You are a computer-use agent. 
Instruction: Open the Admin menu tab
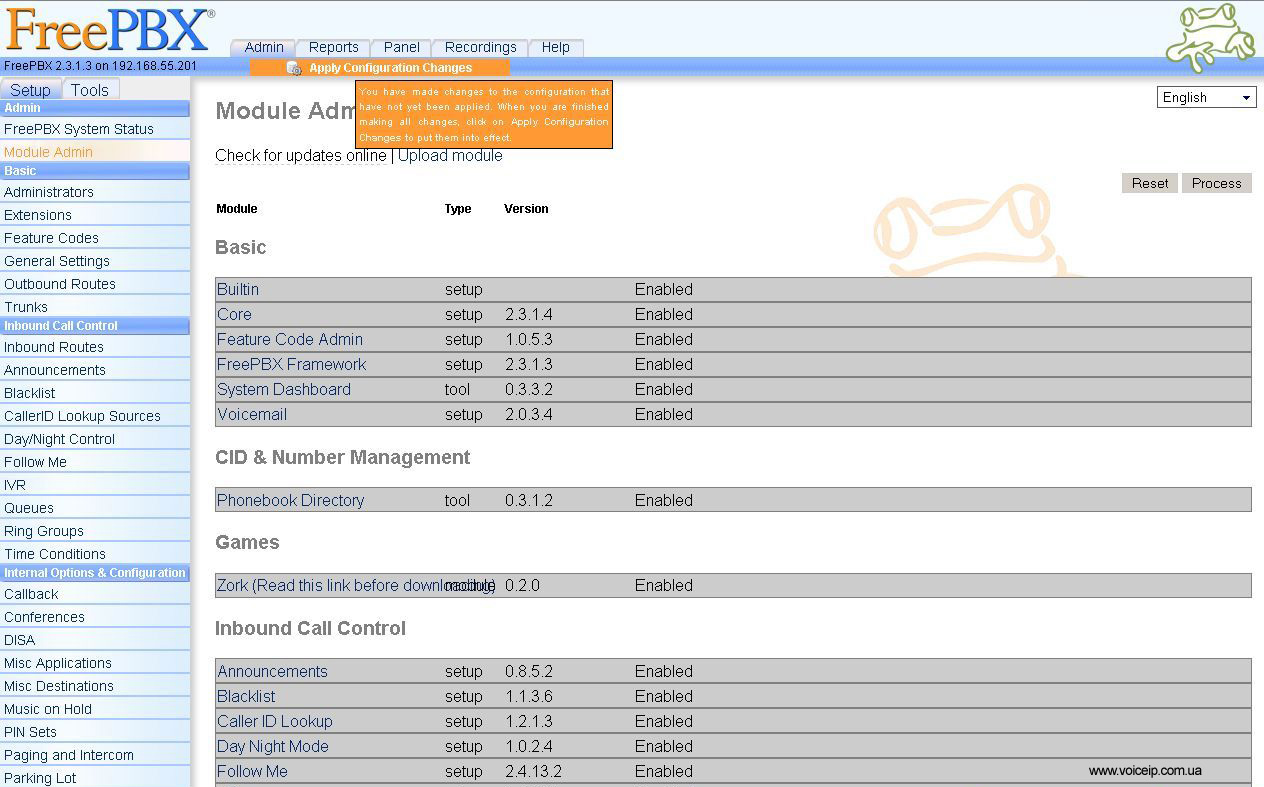pos(264,47)
